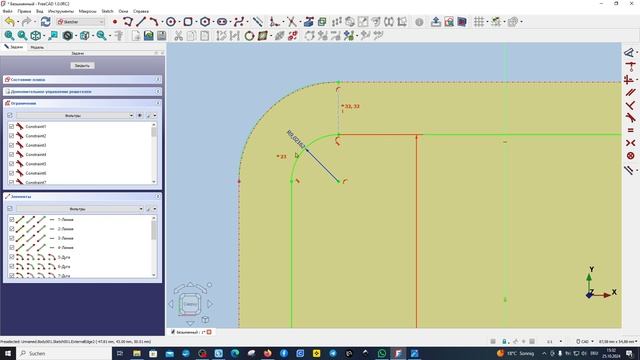Toggle the Constraint5 checkbox
This screenshot has height=360, width=640.
[x=11, y=164]
